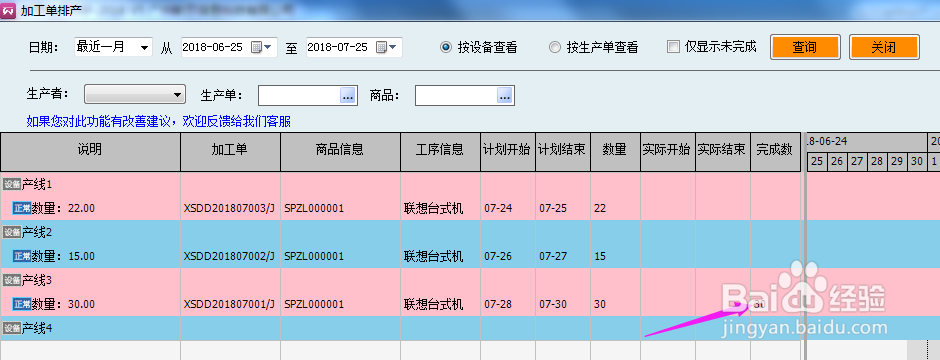Click SPZL000001 in the 产线2 row

(x=314, y=256)
